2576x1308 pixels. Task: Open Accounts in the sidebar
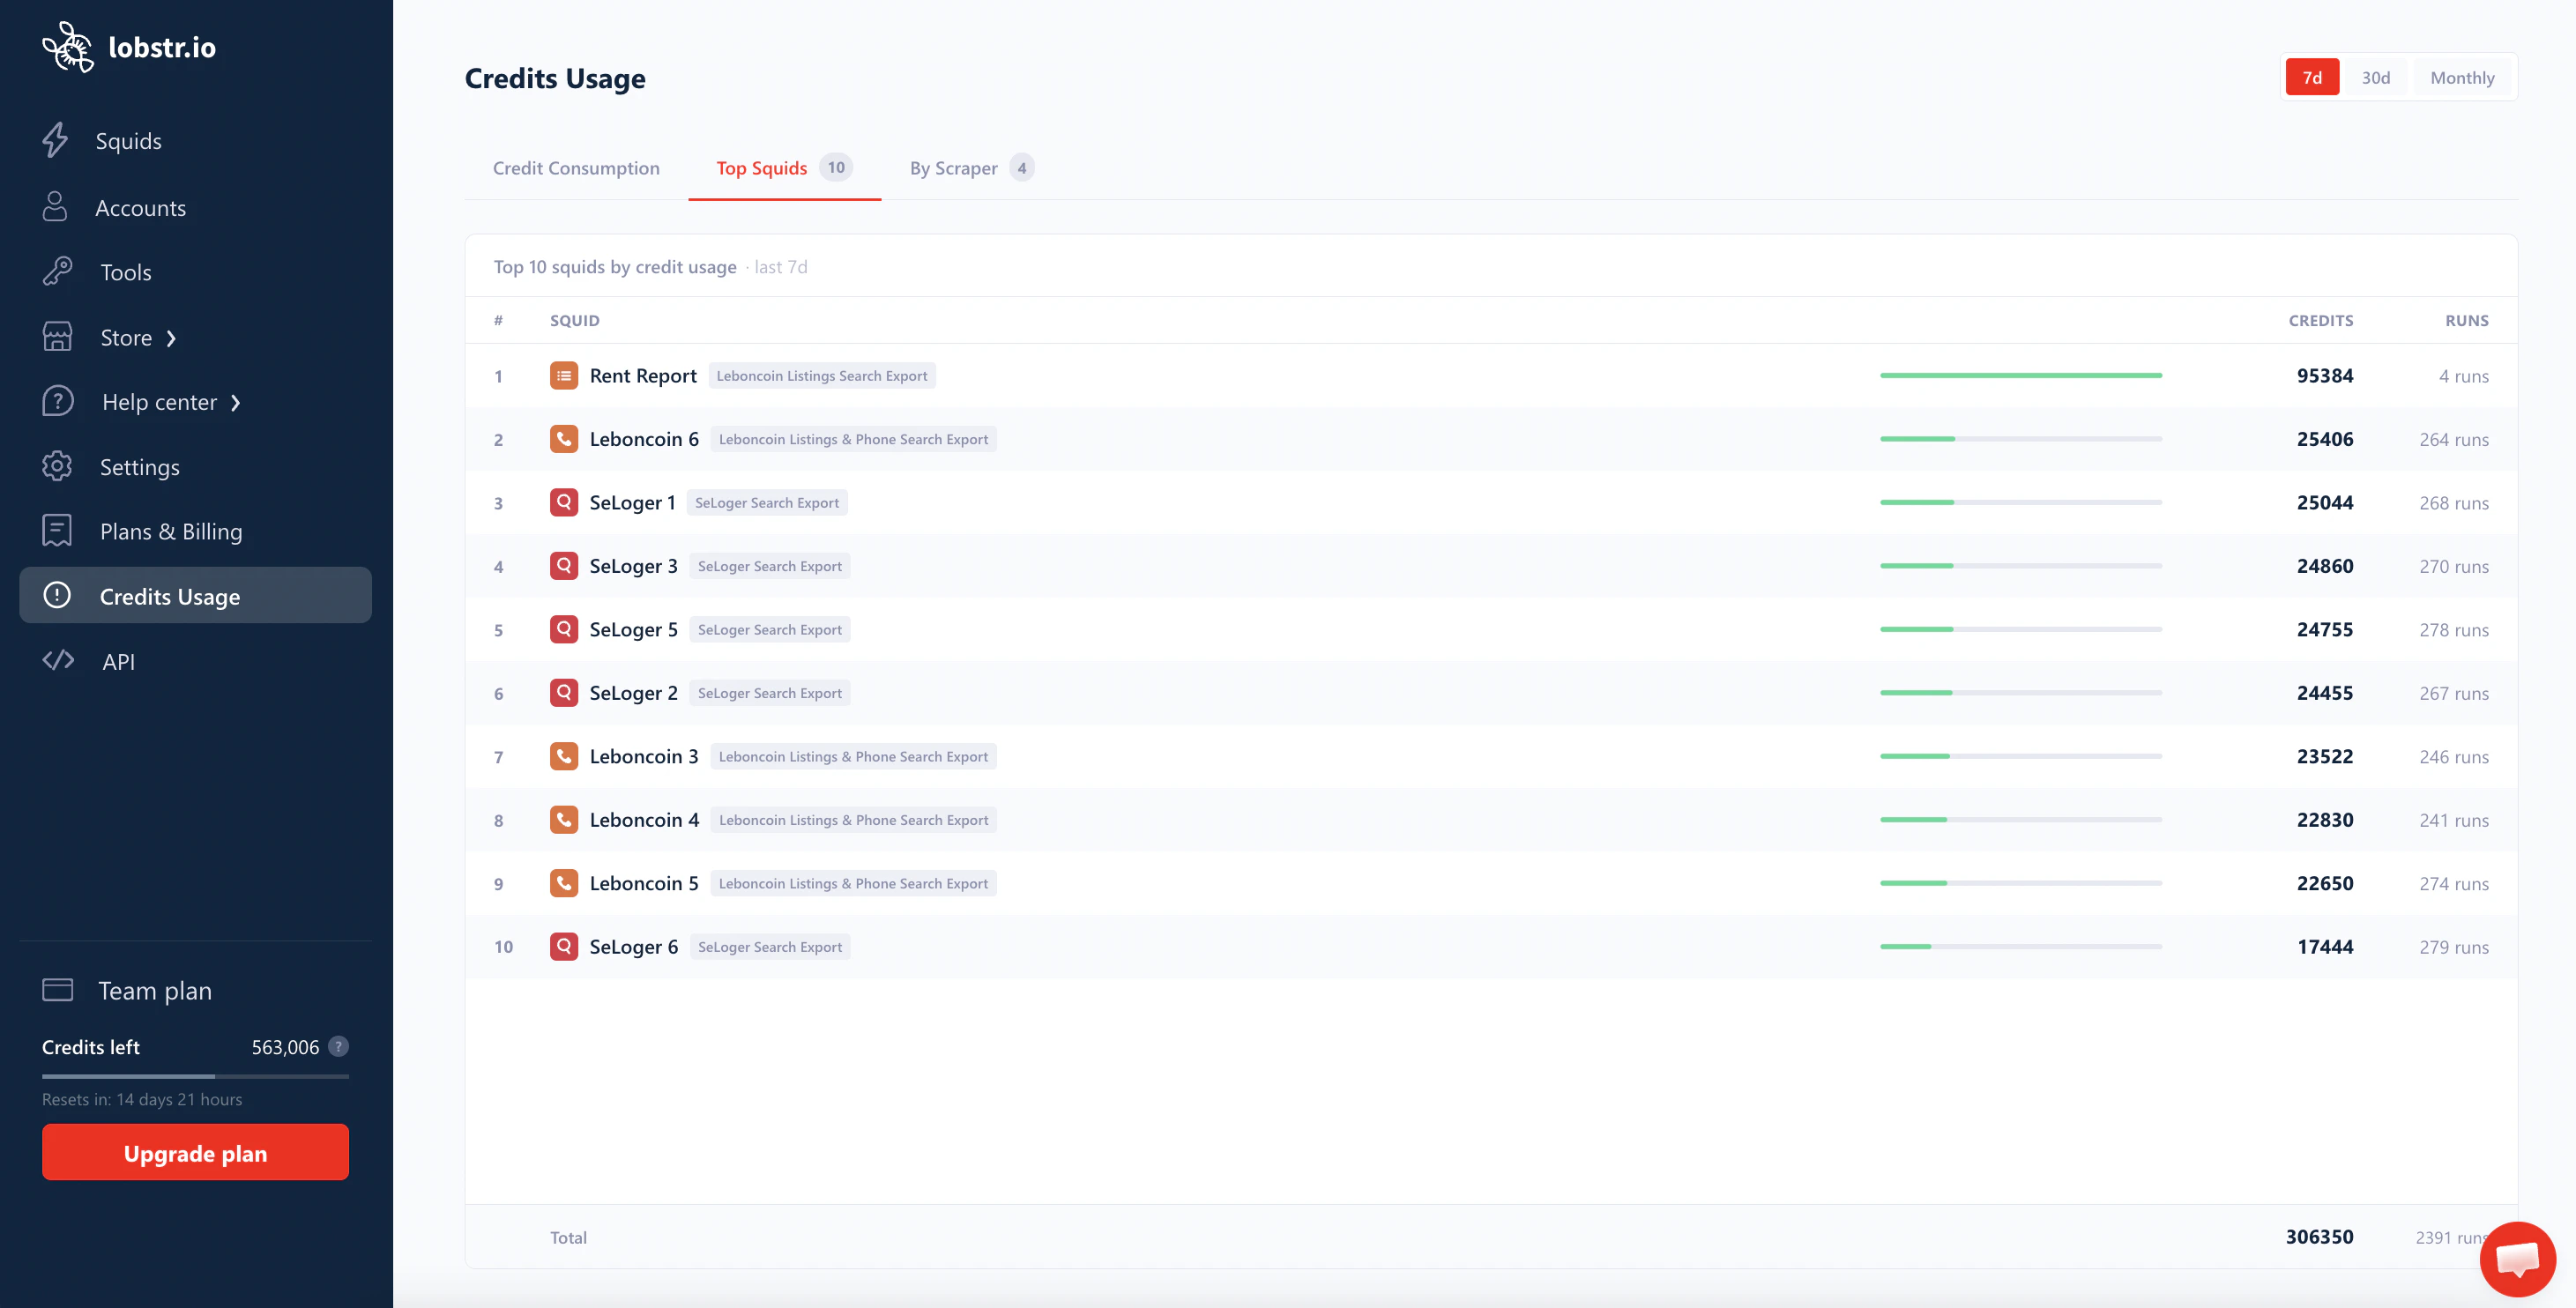click(x=140, y=208)
